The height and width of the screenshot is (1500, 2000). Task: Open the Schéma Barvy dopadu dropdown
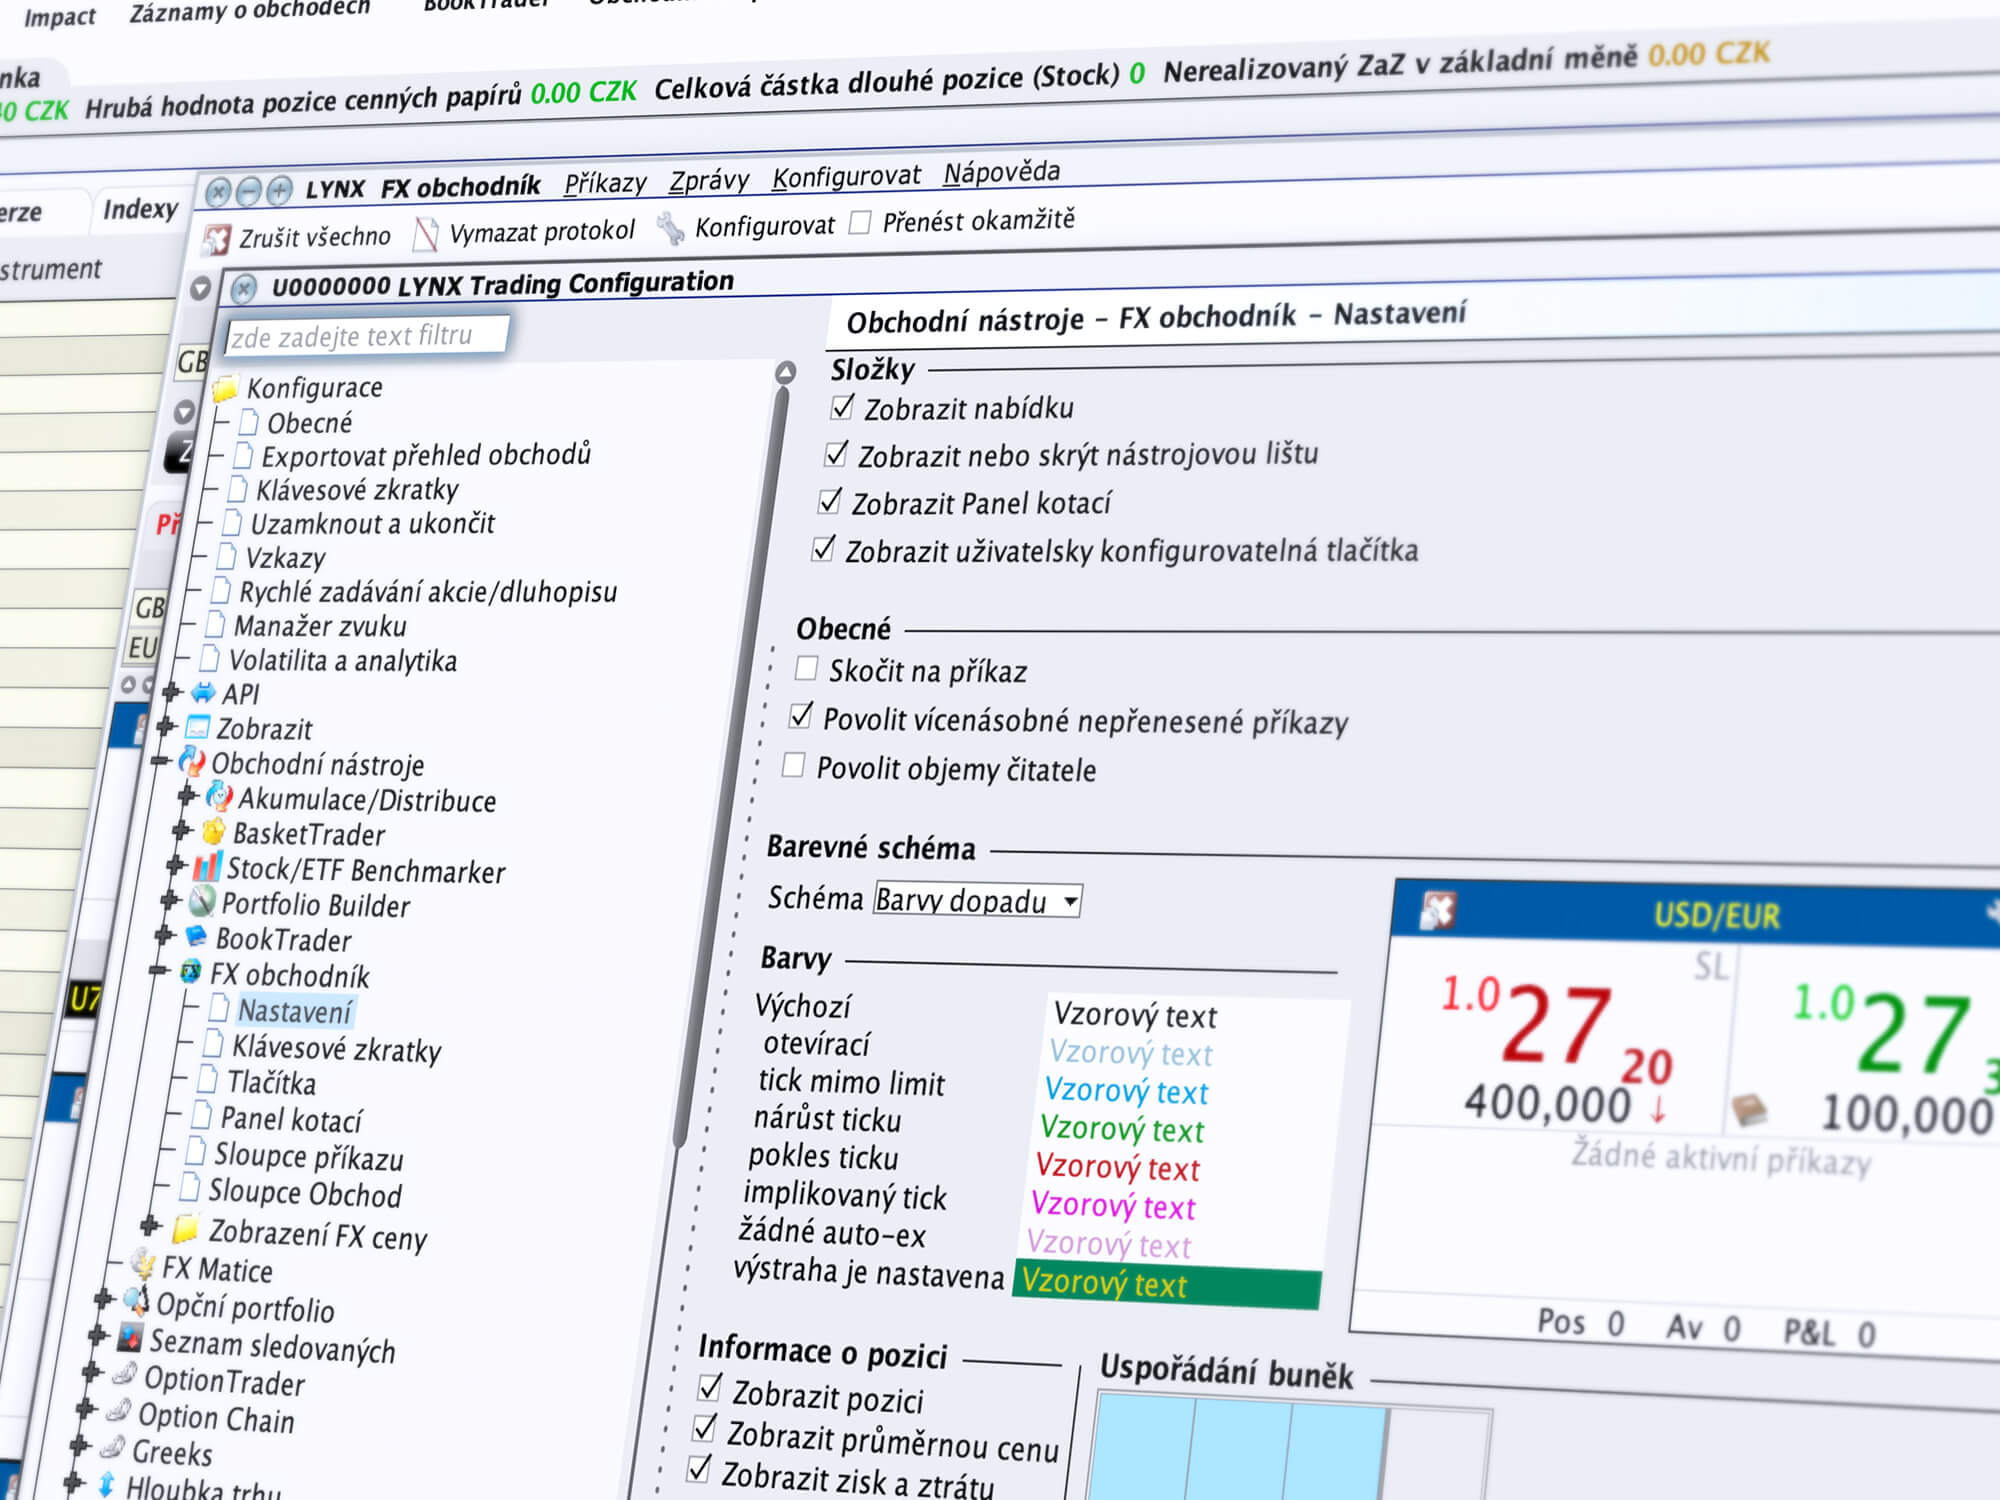[977, 900]
